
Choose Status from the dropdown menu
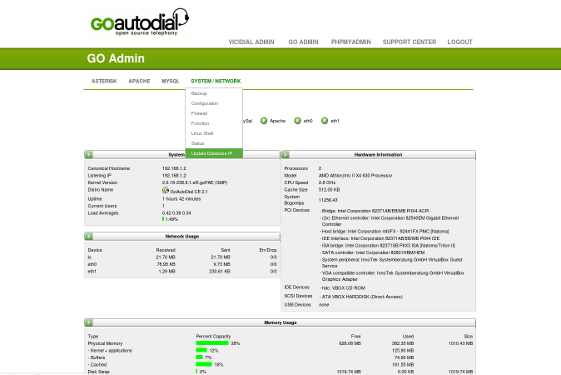[214, 143]
